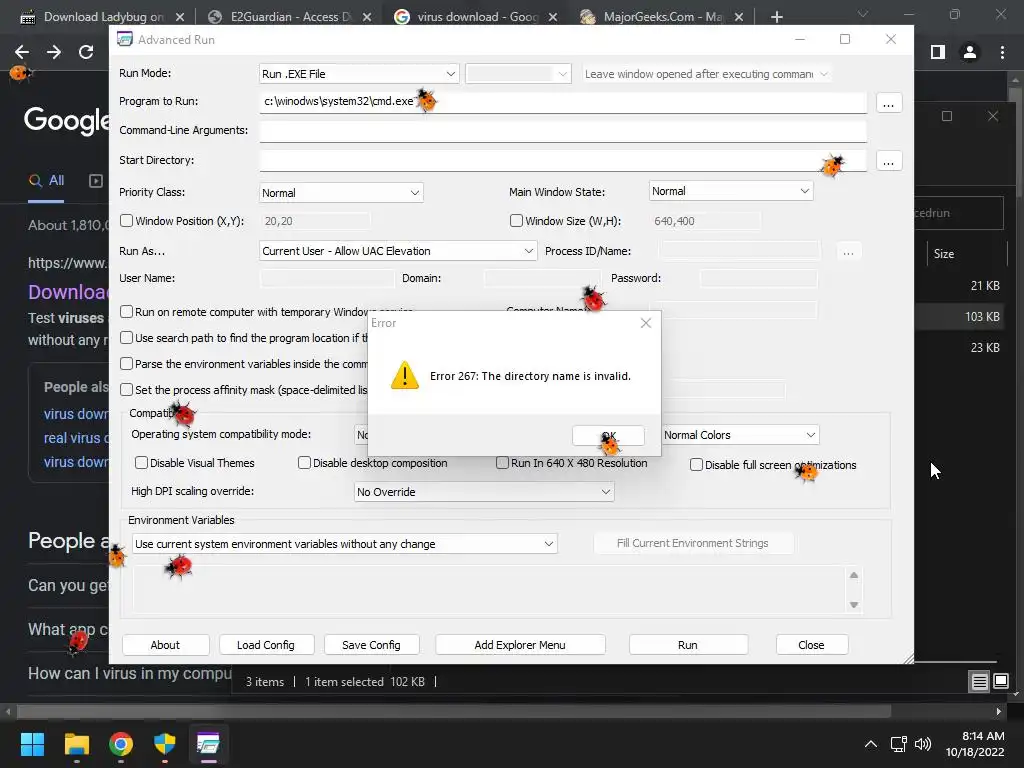The width and height of the screenshot is (1024, 768).
Task: Switch to MajorGeeks.Com browser tab
Action: [663, 17]
